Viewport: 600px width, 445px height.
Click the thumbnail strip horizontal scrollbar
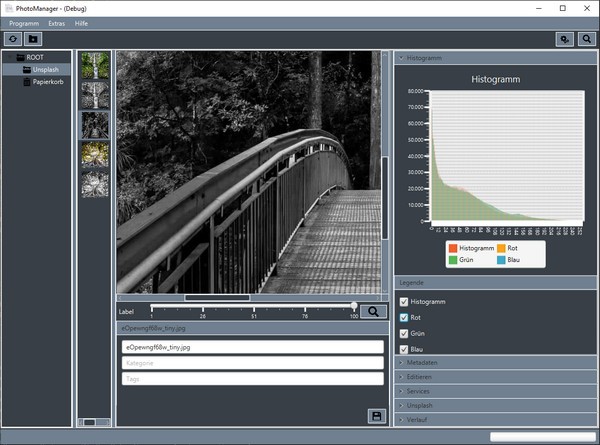pos(94,422)
